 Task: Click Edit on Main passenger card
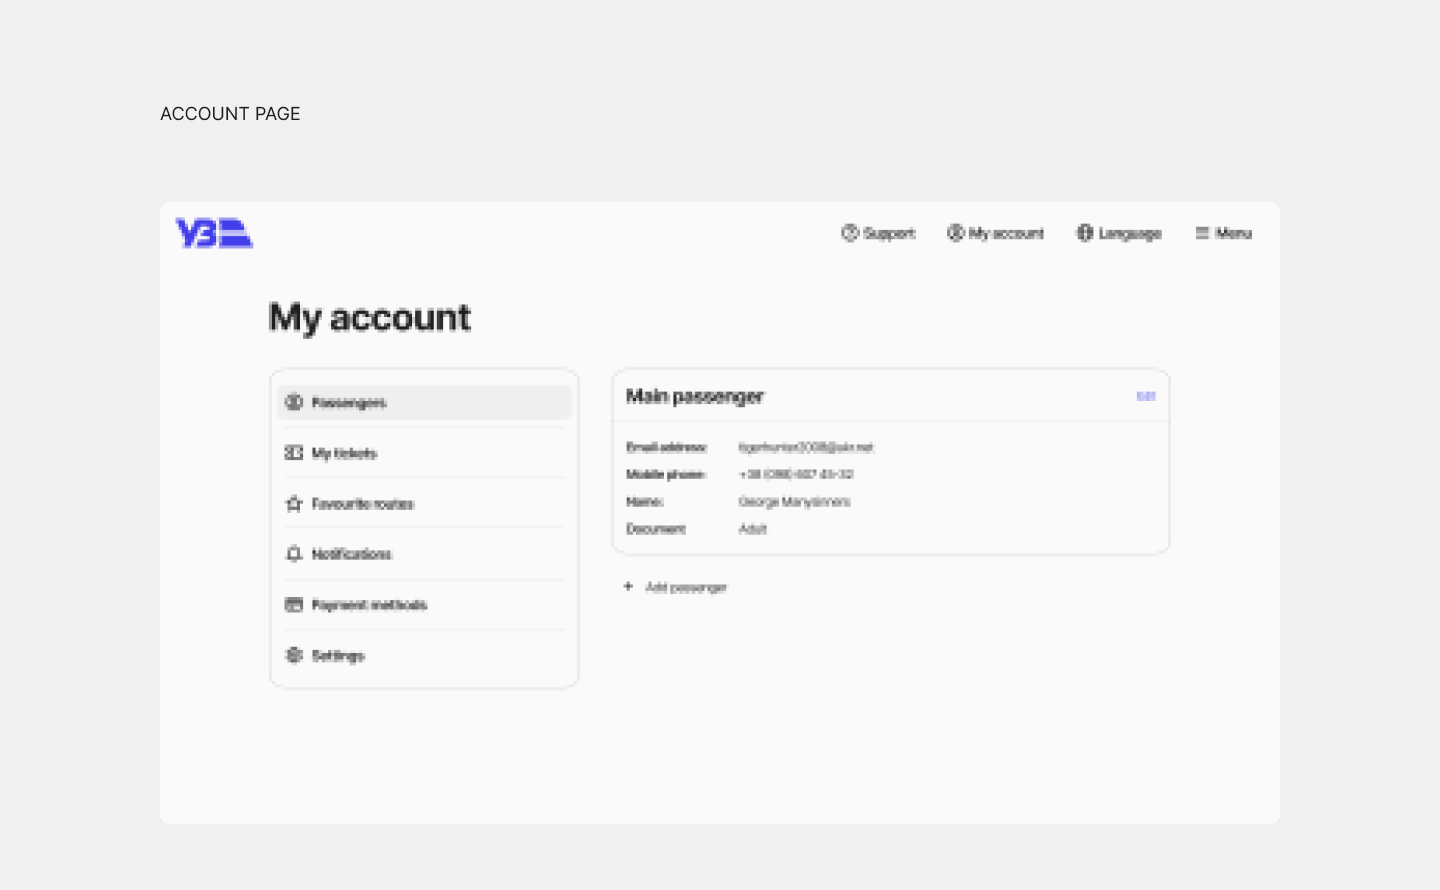coord(1146,396)
